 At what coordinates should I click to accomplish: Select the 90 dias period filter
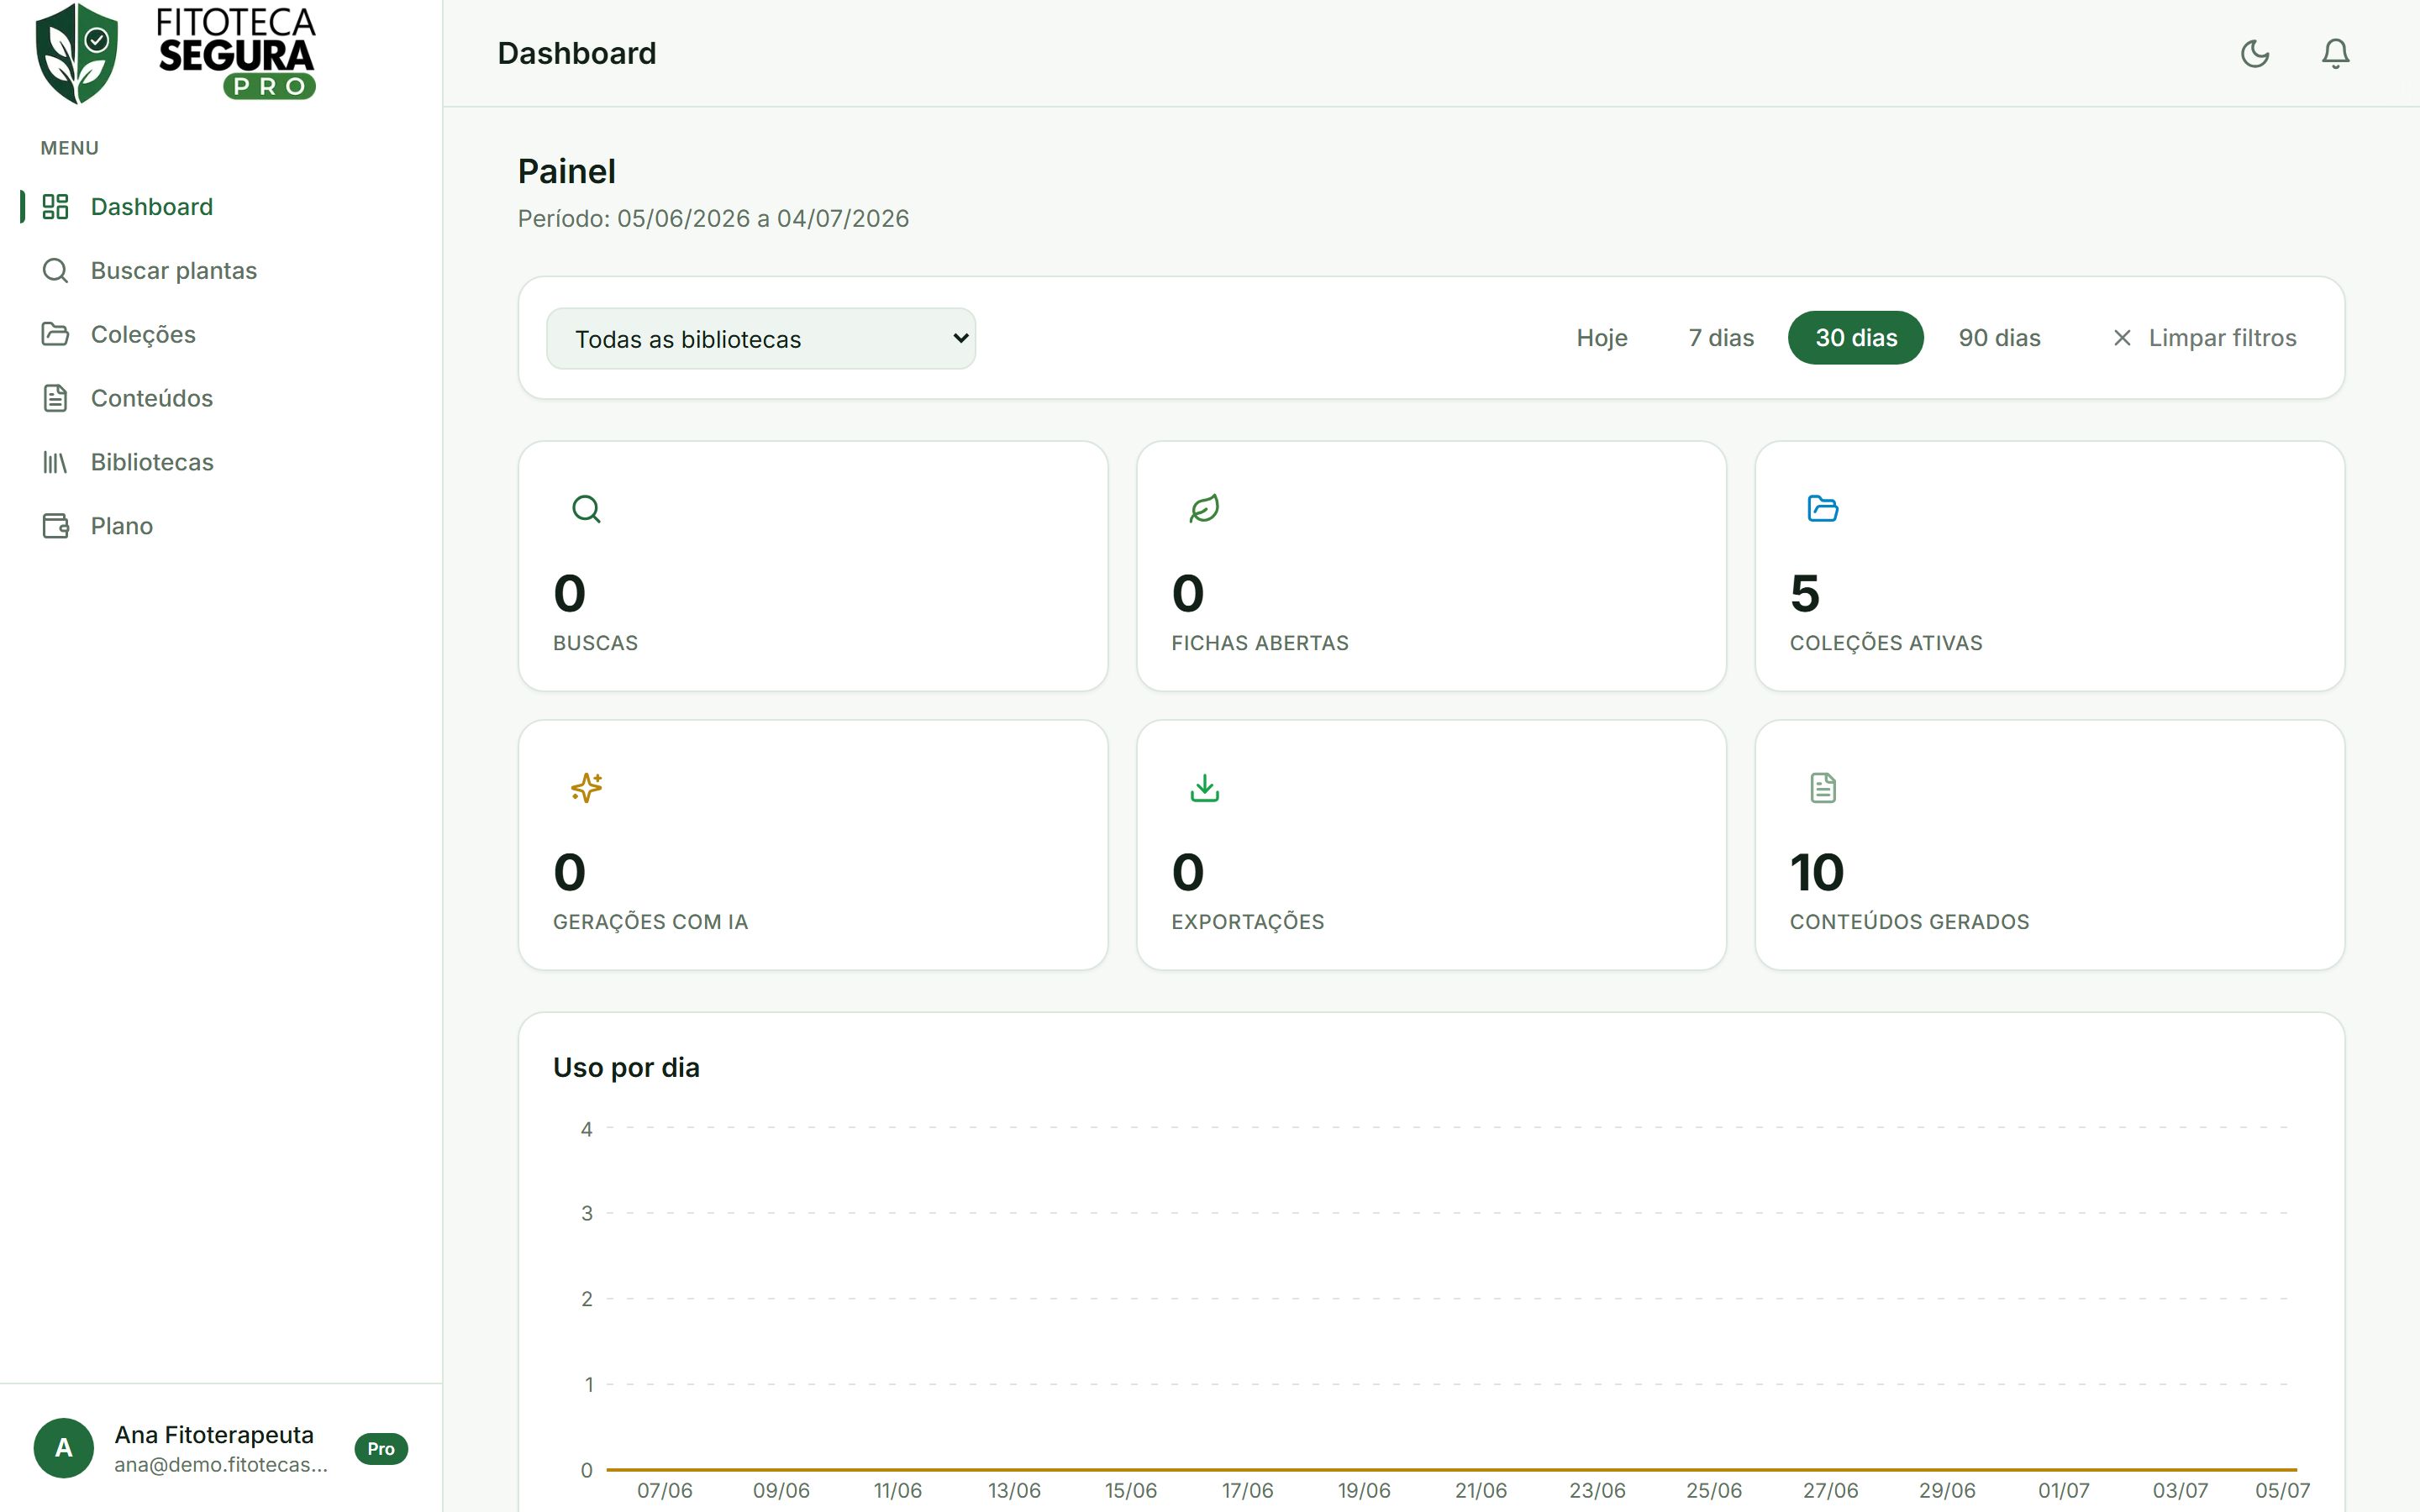click(2000, 338)
